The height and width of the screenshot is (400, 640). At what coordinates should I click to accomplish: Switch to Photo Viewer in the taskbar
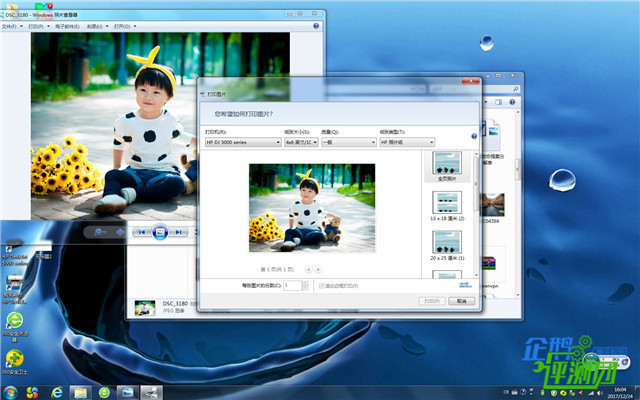click(128, 393)
